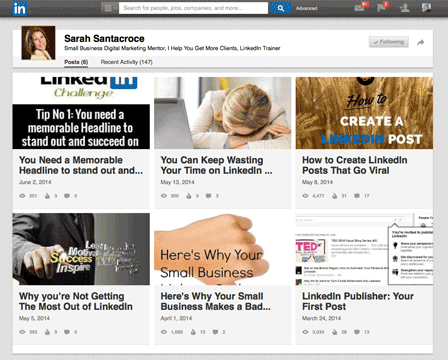
Task: Open the messages envelope icon
Action: (x=360, y=7)
